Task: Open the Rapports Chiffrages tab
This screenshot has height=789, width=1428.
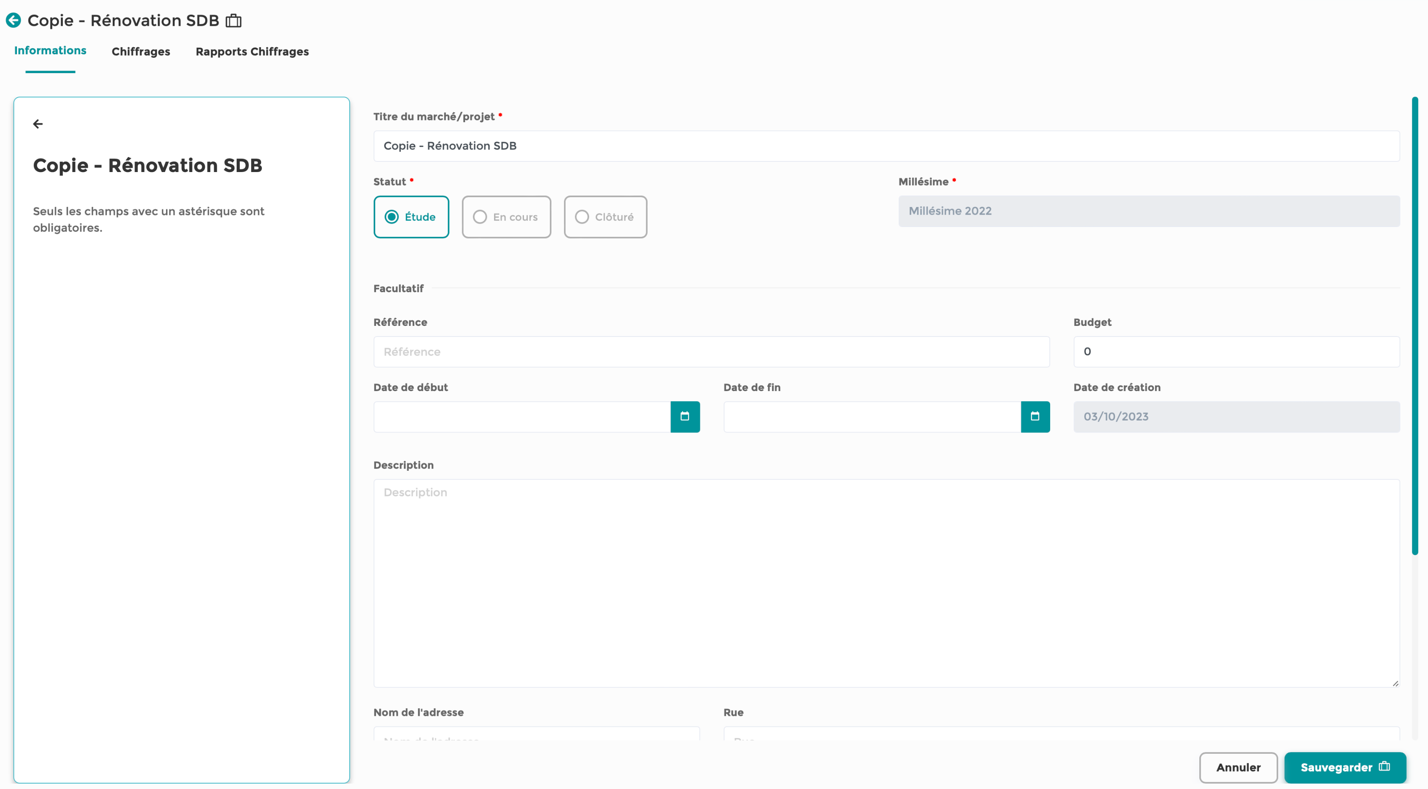Action: 252,52
